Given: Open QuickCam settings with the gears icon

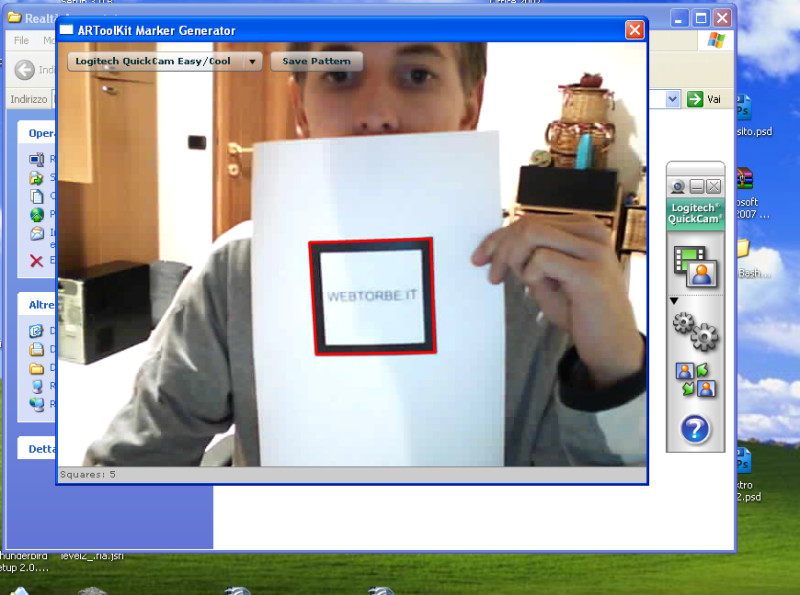Looking at the screenshot, I should (x=695, y=331).
